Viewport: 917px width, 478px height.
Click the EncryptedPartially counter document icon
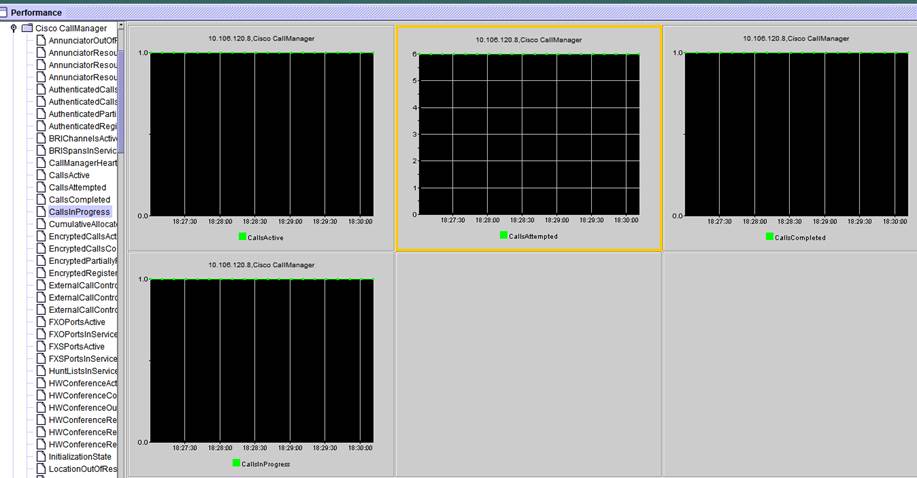(41, 261)
